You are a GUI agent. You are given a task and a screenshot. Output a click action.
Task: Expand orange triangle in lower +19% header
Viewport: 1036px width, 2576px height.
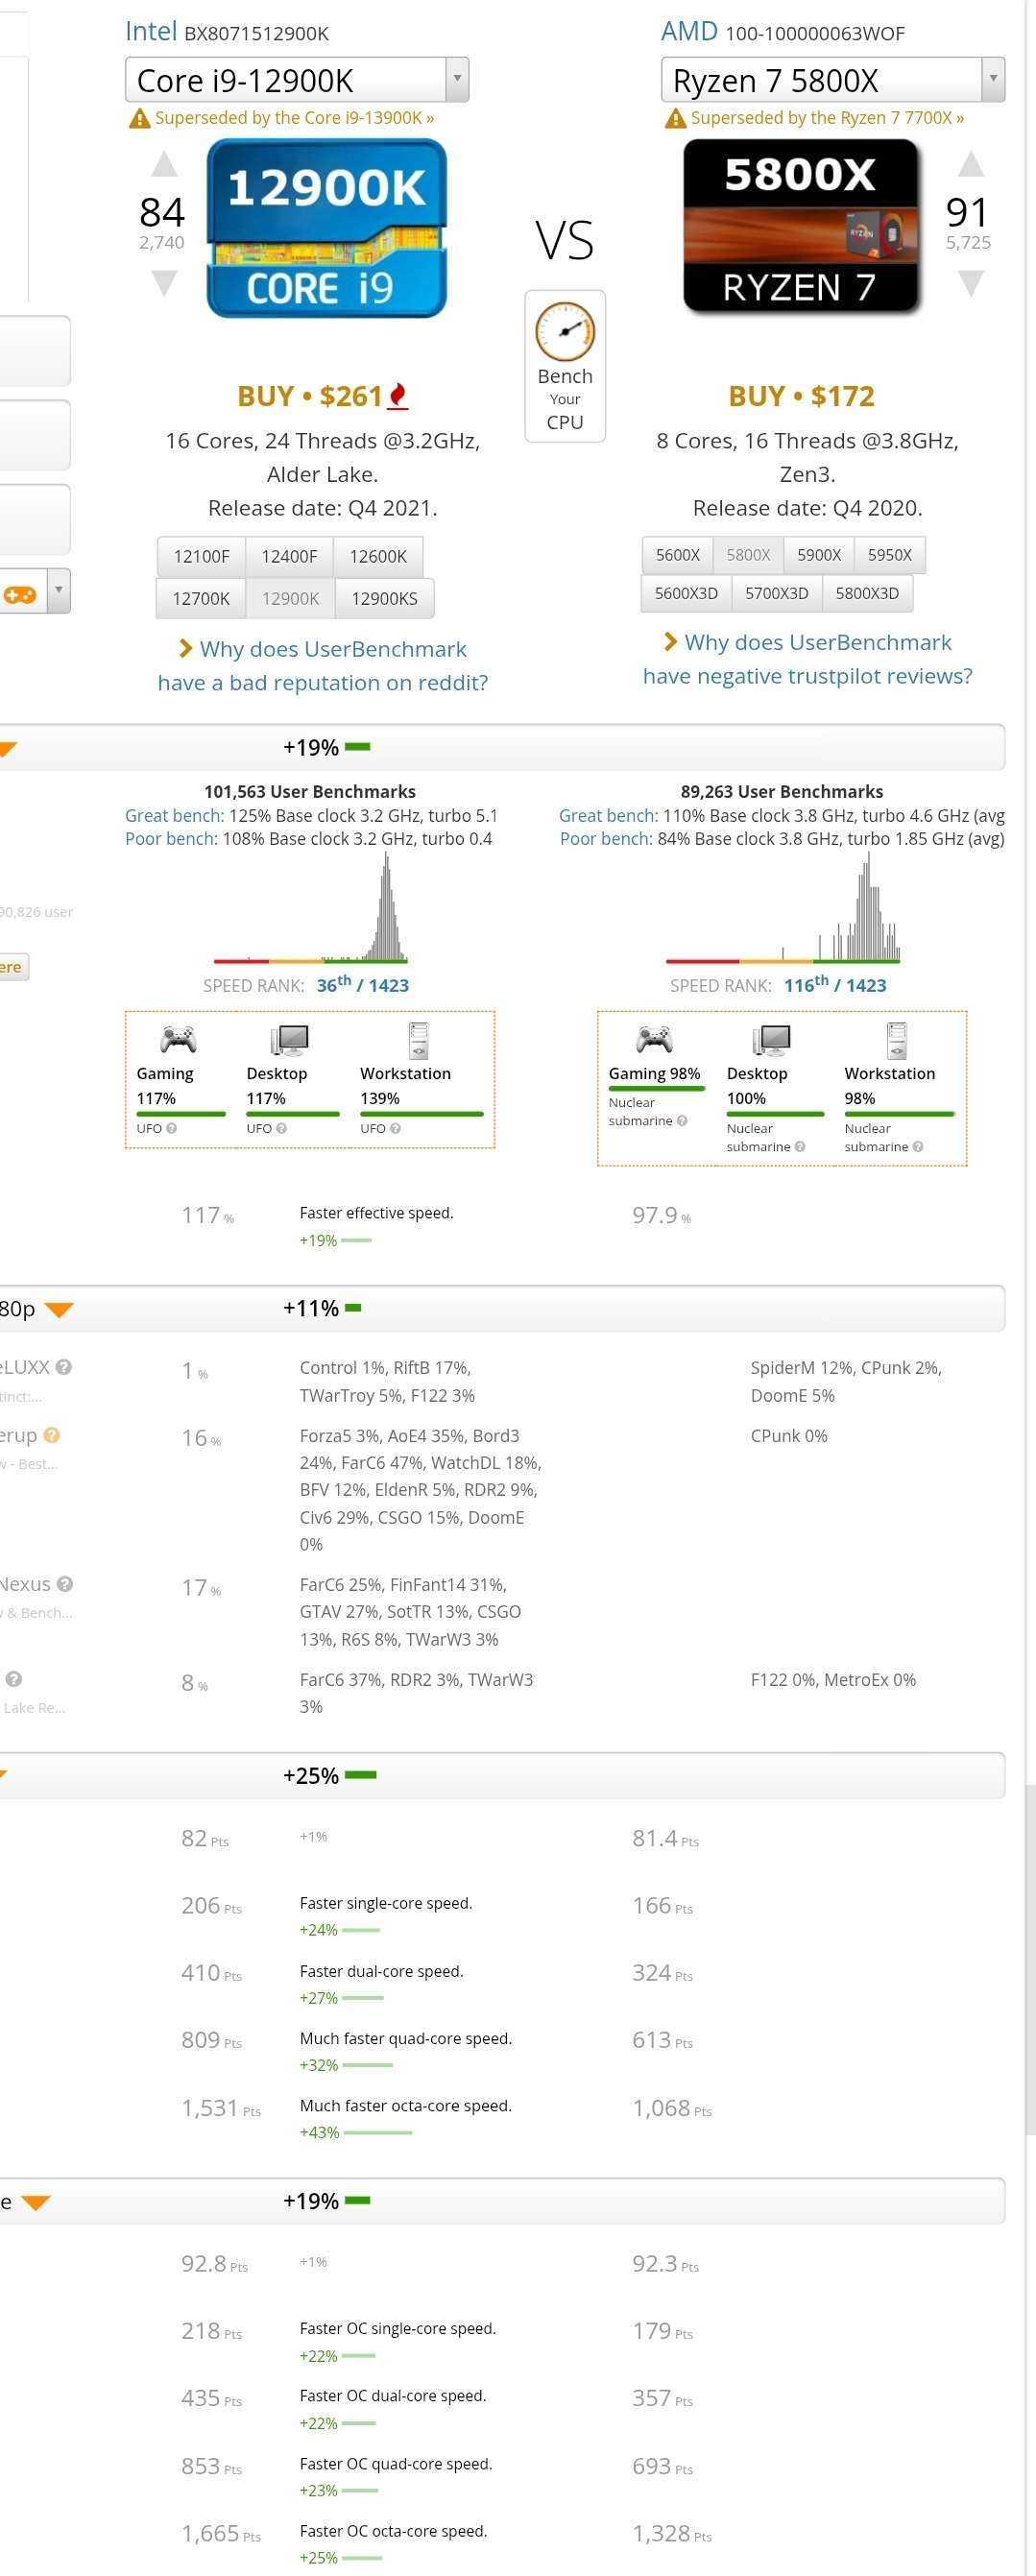click(x=35, y=2203)
